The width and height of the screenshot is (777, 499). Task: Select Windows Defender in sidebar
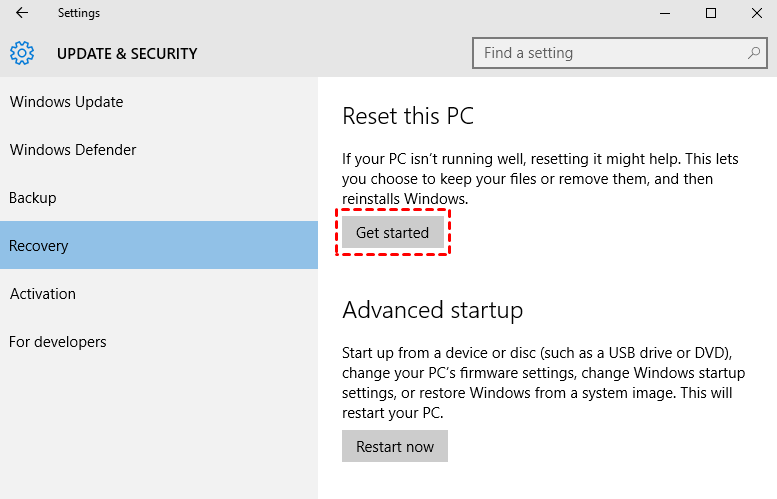(73, 150)
